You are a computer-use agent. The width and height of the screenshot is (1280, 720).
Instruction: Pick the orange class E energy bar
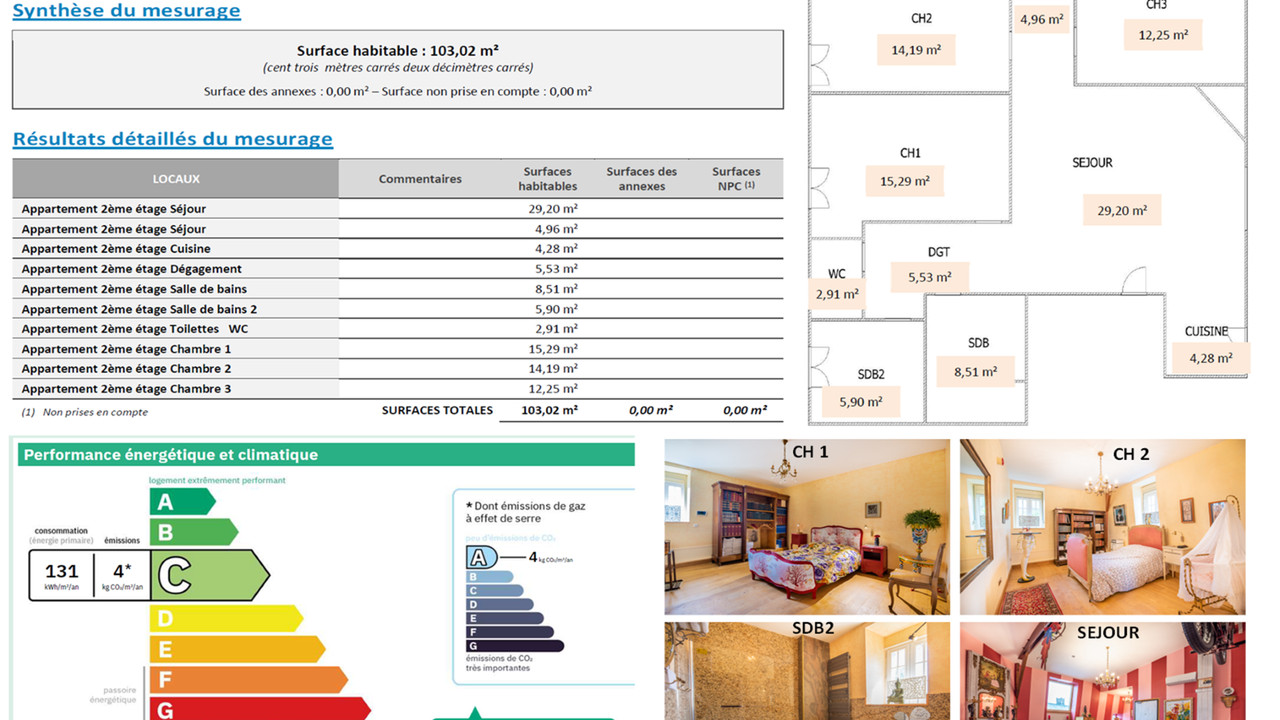coord(236,649)
